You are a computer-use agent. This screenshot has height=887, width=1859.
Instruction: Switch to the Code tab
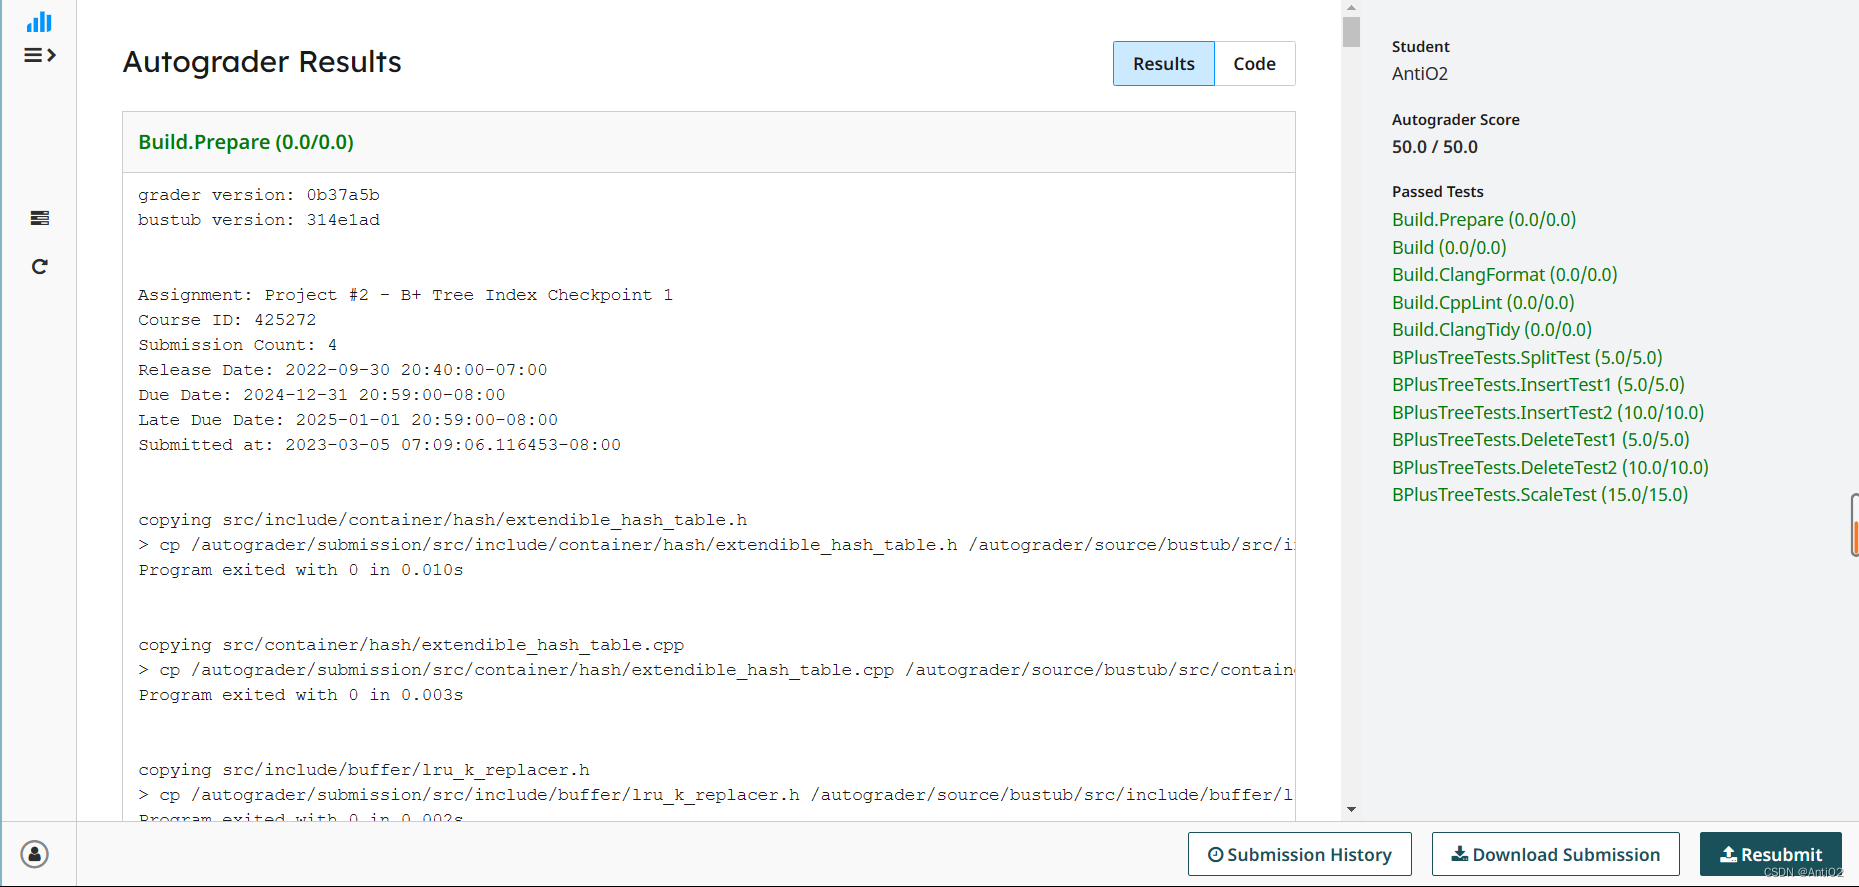[x=1254, y=64]
